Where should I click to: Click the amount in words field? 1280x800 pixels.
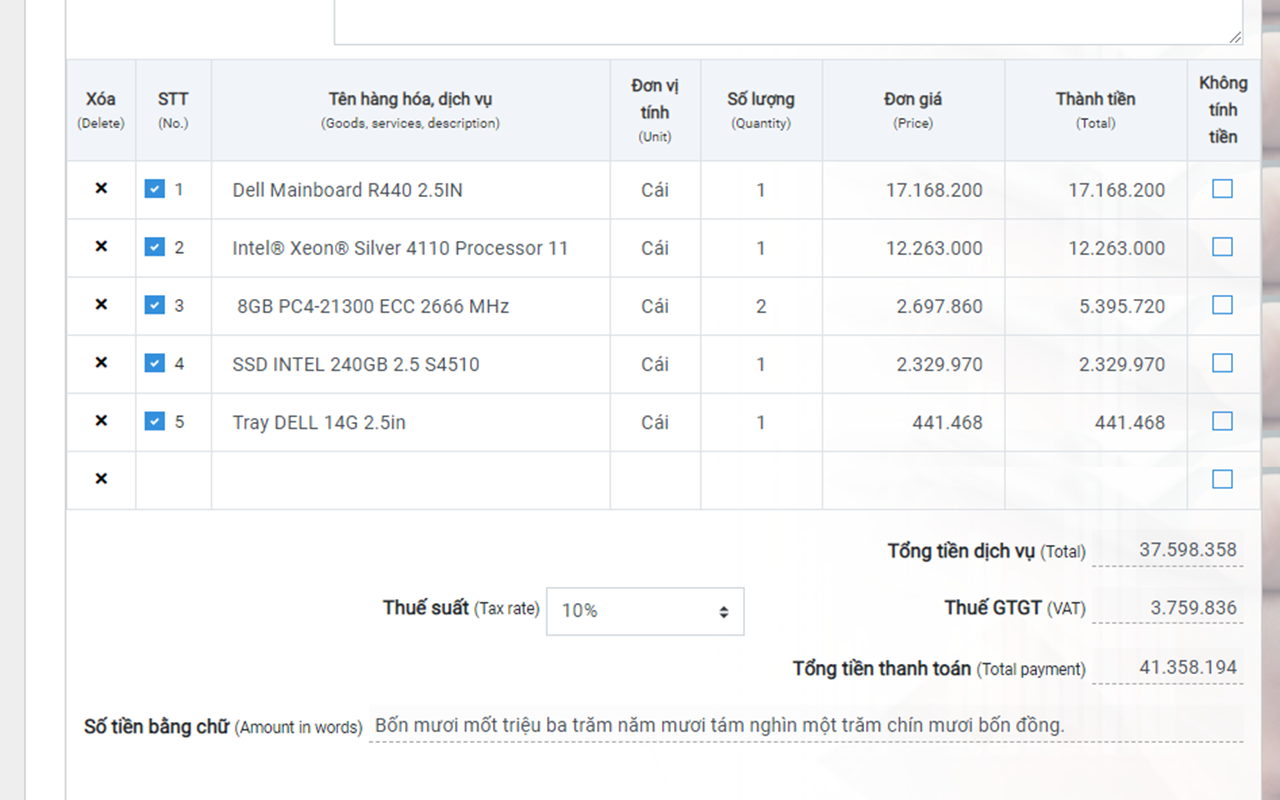(805, 726)
